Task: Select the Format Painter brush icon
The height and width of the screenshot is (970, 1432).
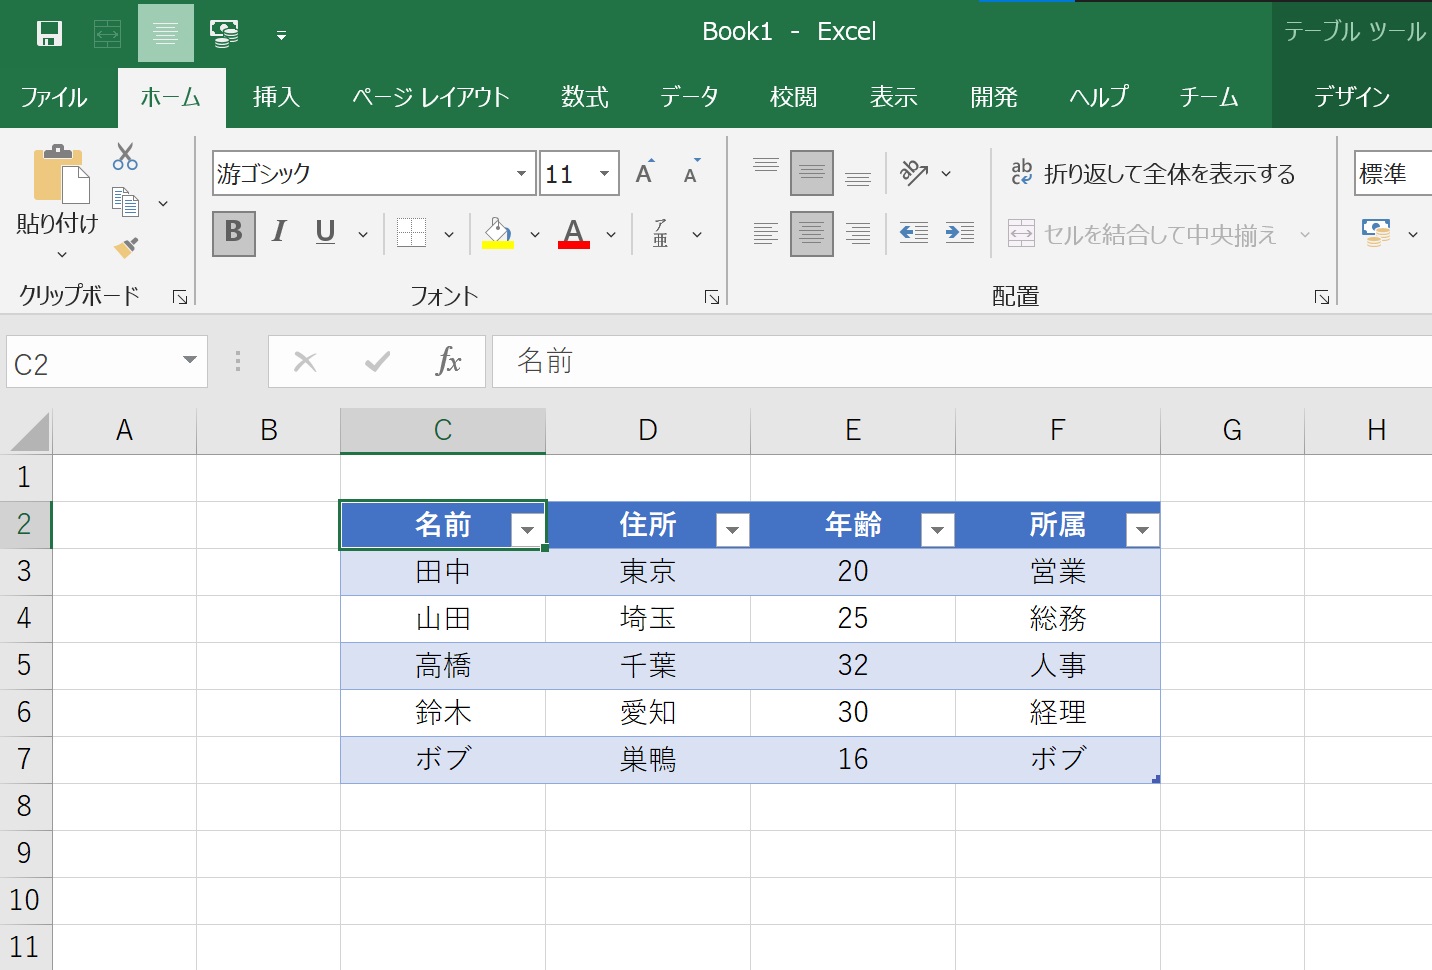Action: [125, 246]
